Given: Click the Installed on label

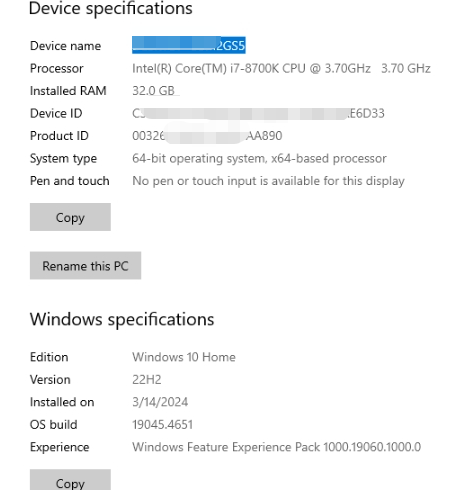Looking at the screenshot, I should [x=62, y=402].
